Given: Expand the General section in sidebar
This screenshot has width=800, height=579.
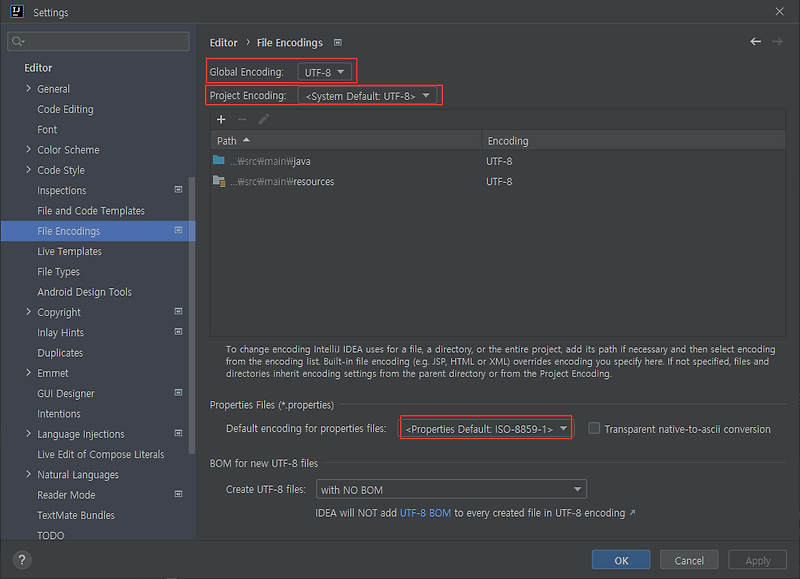Looking at the screenshot, I should [28, 88].
